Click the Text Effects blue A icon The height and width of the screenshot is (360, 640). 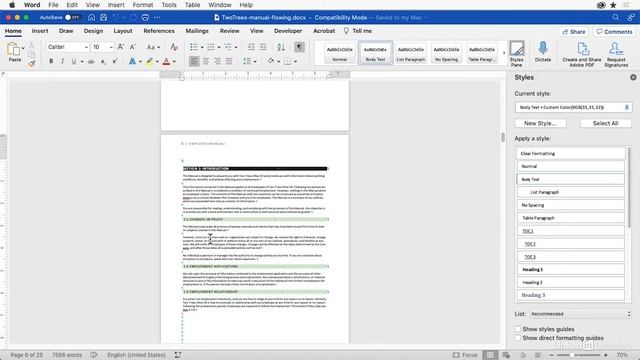[x=132, y=61]
